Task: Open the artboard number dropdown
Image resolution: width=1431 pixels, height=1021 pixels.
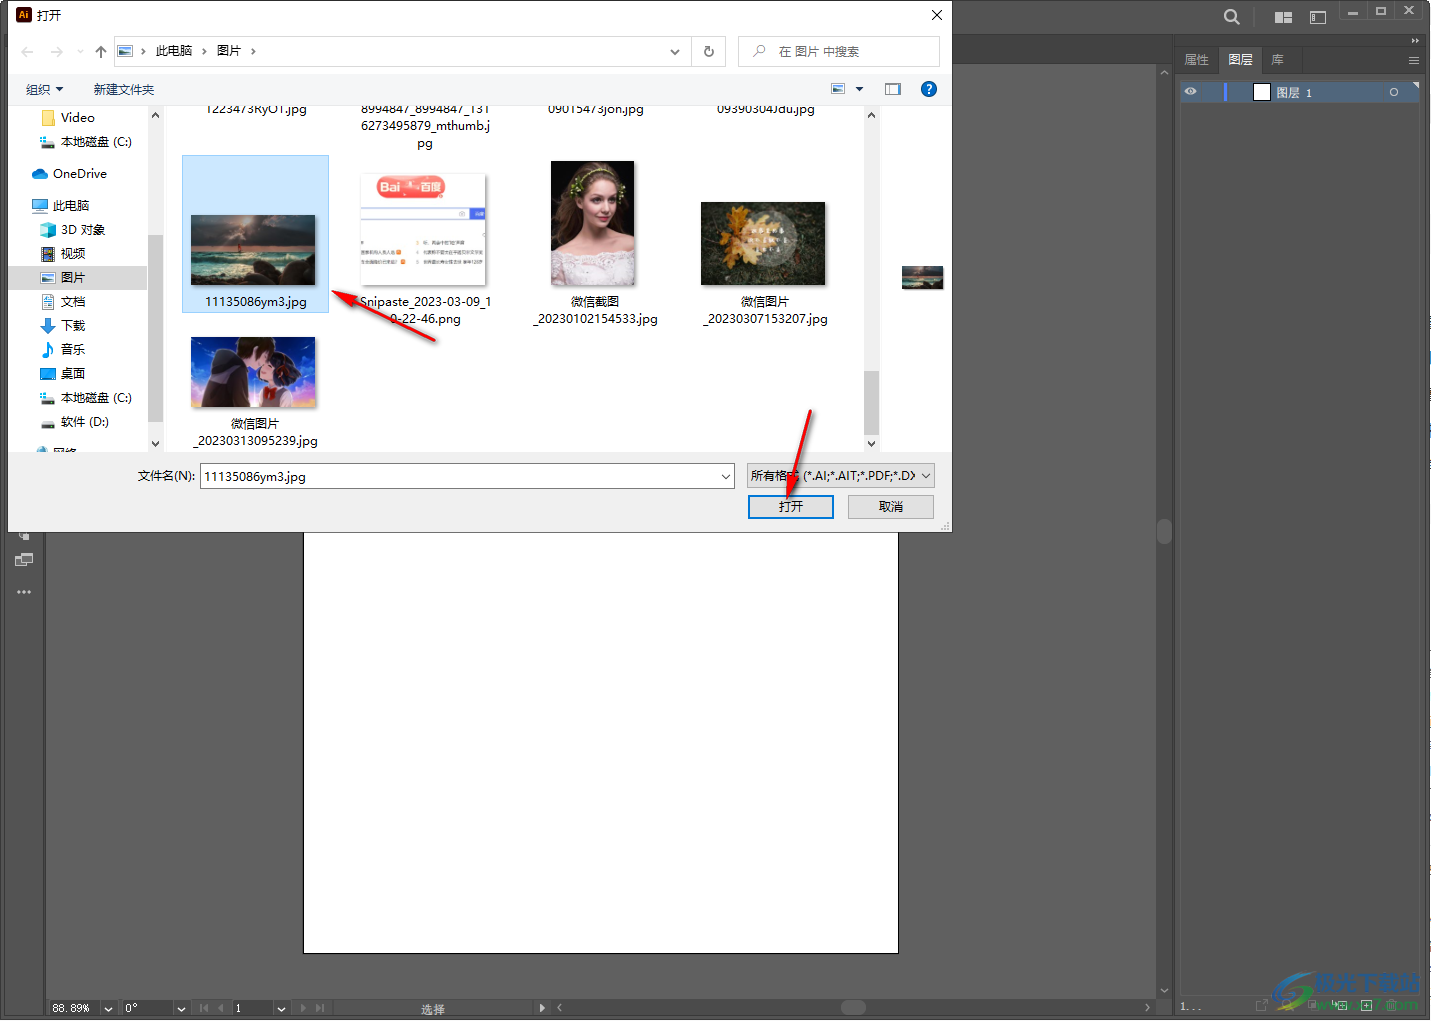Action: [x=281, y=1008]
